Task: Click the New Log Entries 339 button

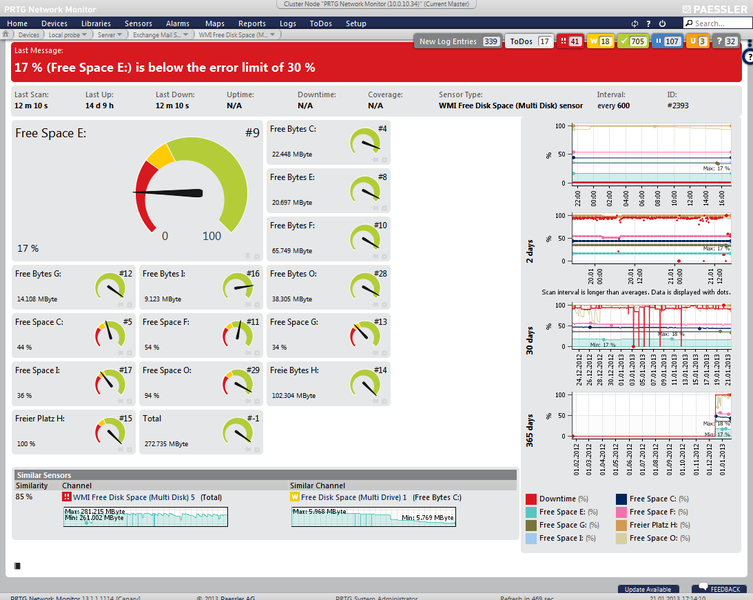Action: (x=458, y=41)
